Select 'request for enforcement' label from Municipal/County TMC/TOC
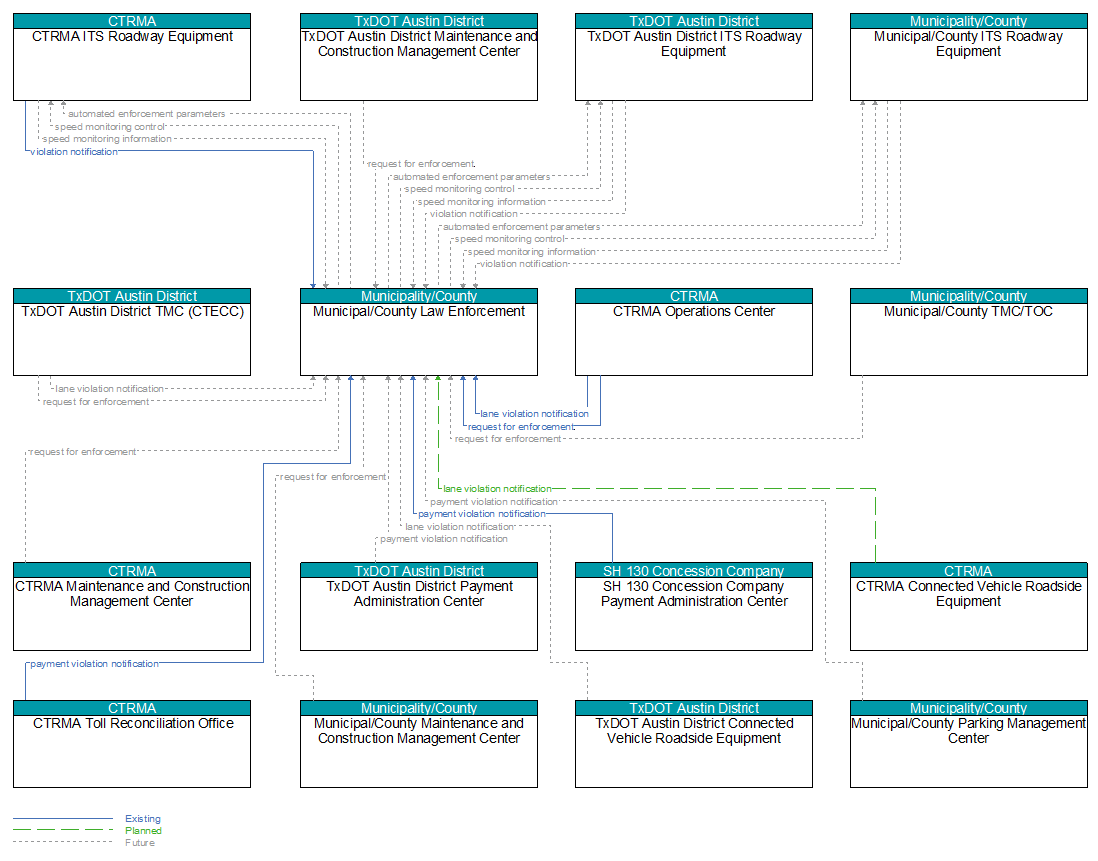This screenshot has height=861, width=1098. 508,439
